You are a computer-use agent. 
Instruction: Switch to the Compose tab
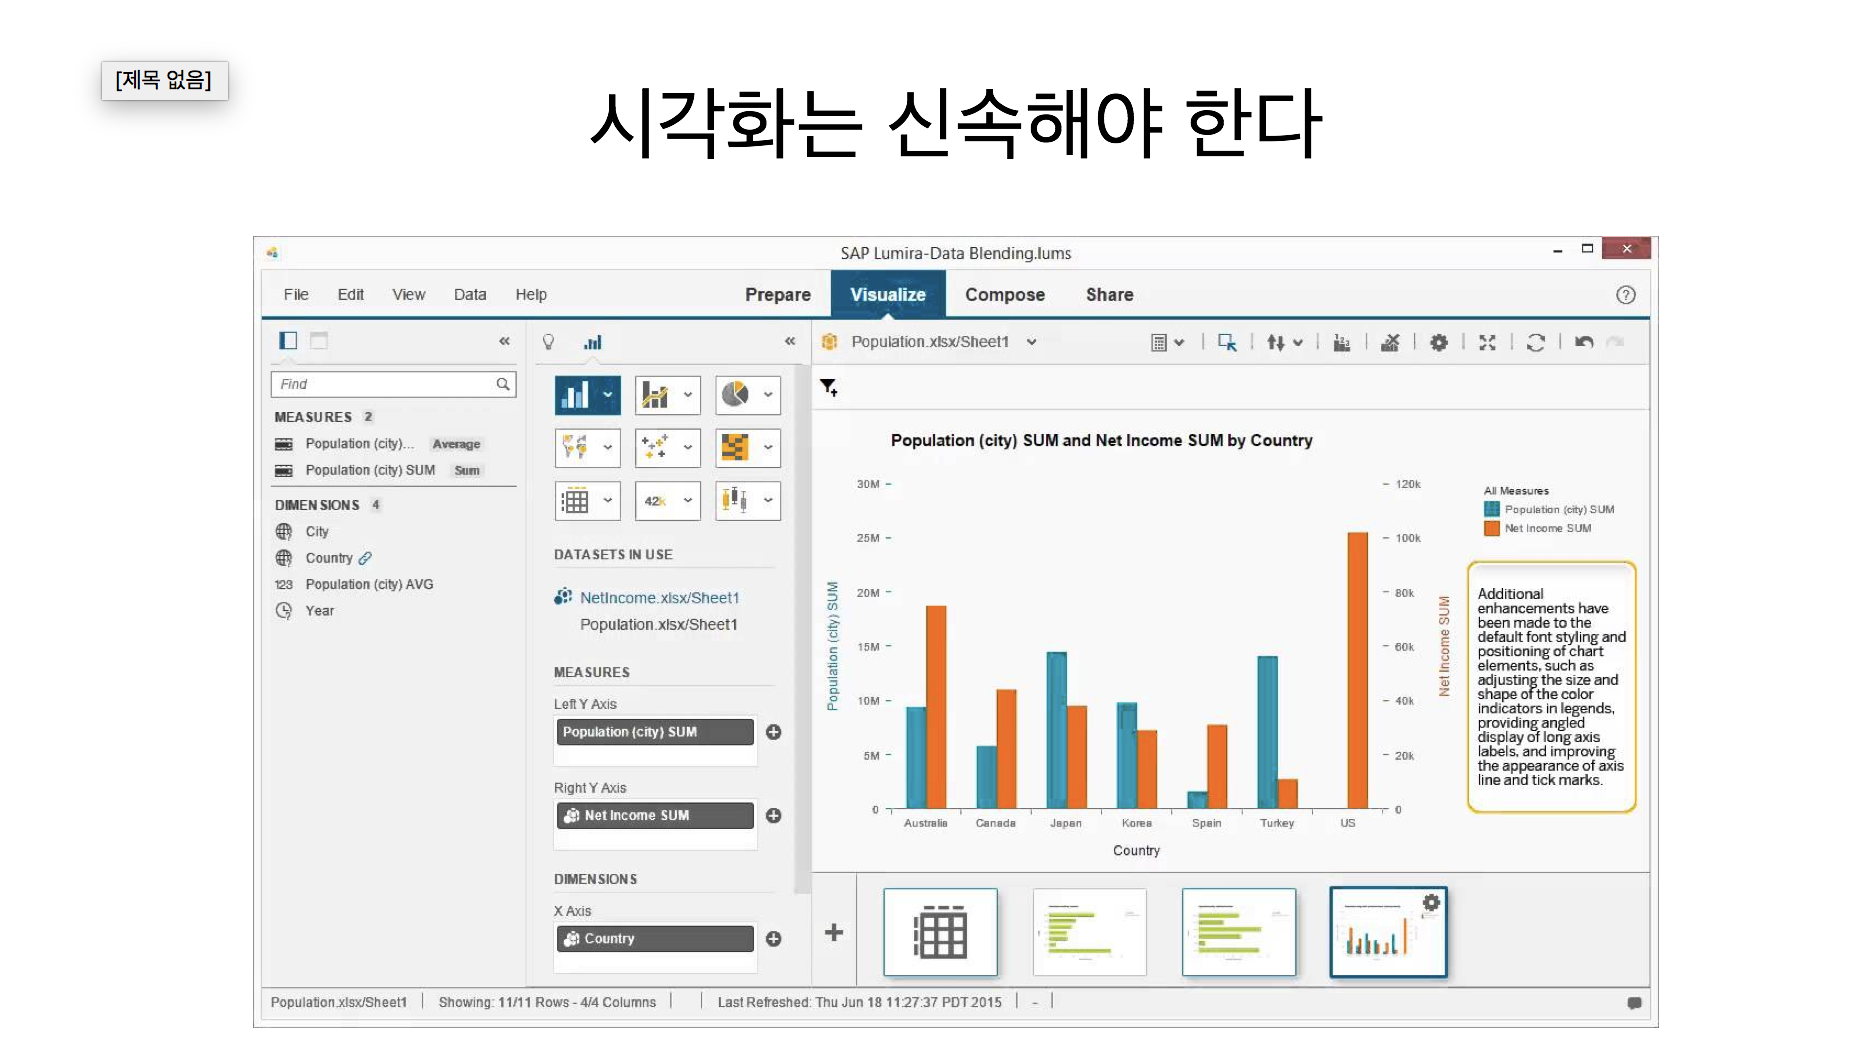[x=1005, y=295]
